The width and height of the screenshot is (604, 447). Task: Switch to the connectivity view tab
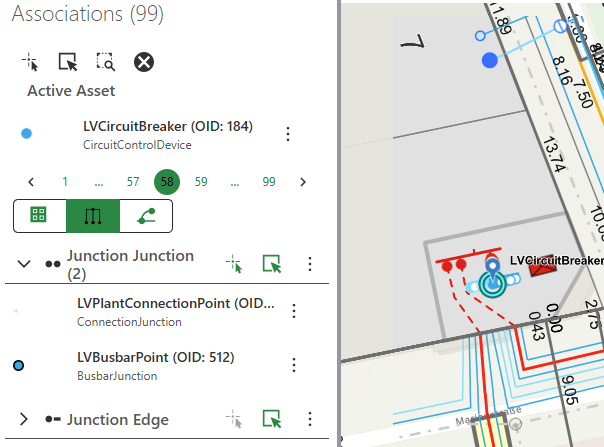93,216
